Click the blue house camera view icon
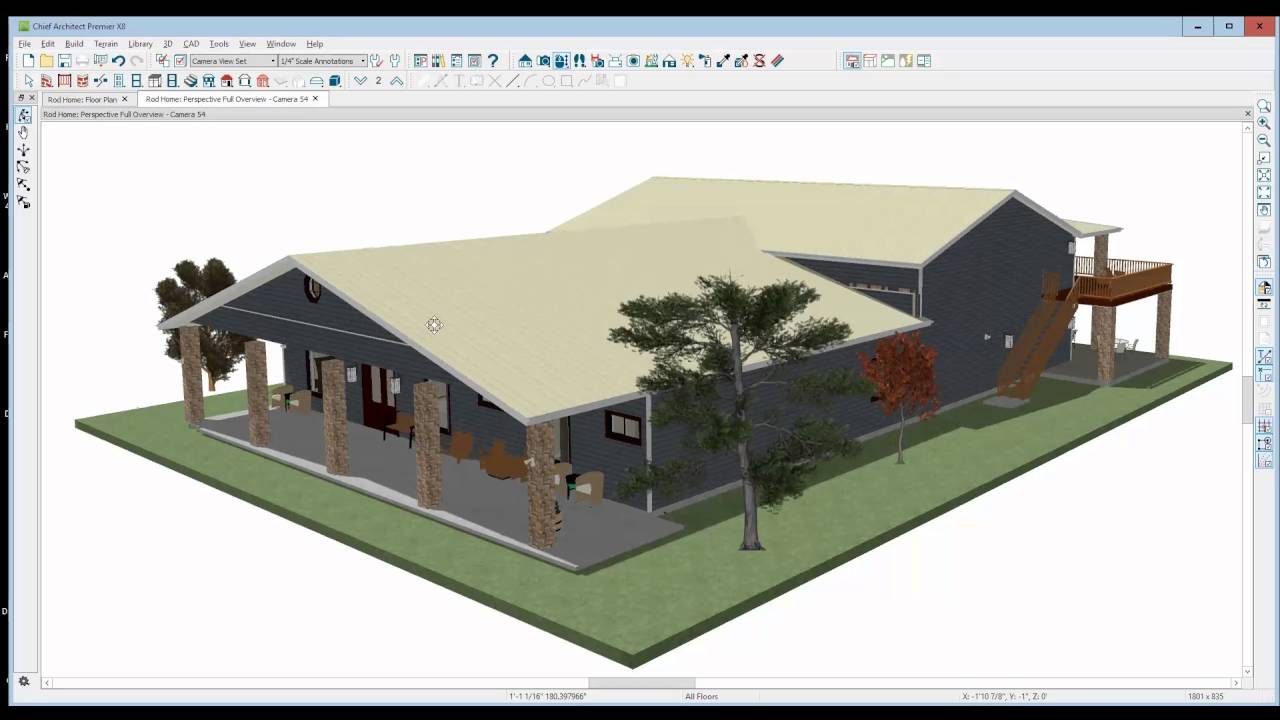1280x720 pixels. (x=524, y=61)
